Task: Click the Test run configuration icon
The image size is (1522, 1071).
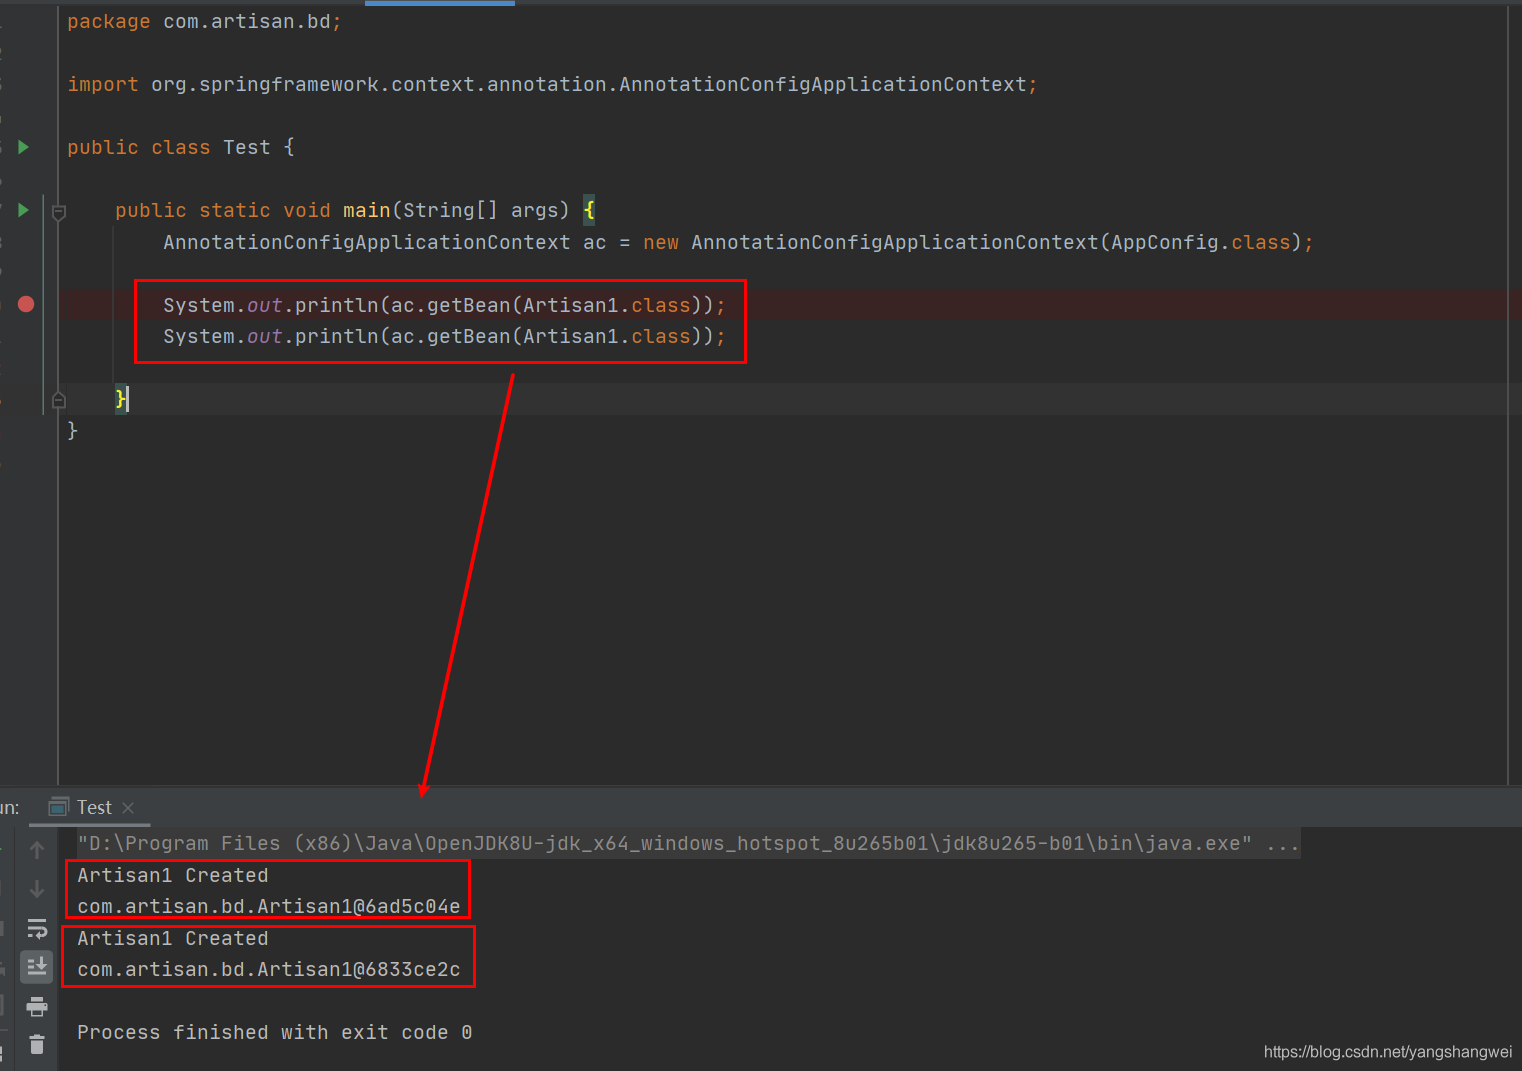Action: pos(59,807)
